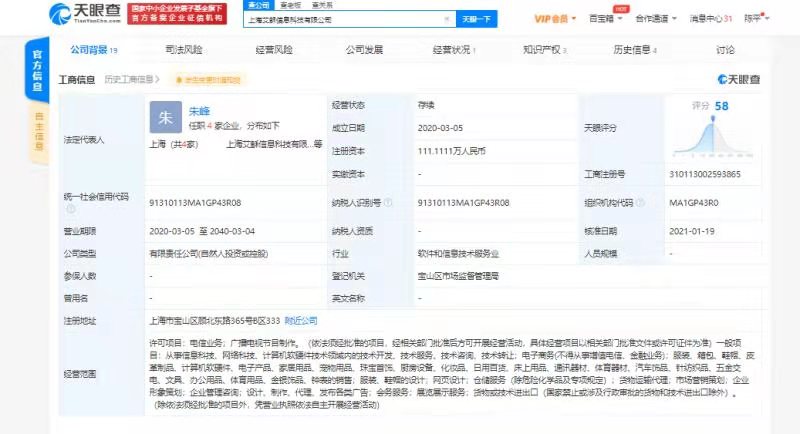The image size is (800, 434).
Task: Open the 历史工商信息 link
Action: [x=132, y=80]
